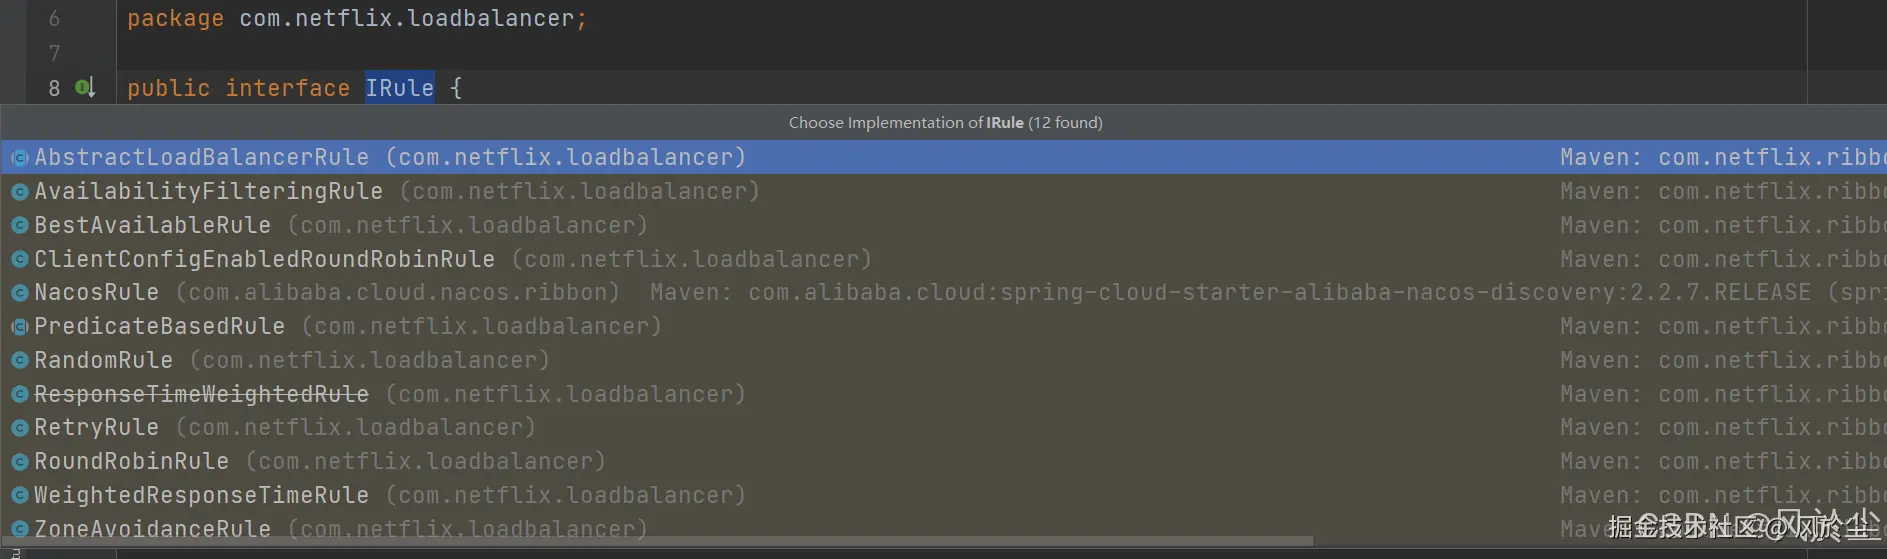Select the deprecated ResponseTimeWeightedRule entry

click(201, 394)
